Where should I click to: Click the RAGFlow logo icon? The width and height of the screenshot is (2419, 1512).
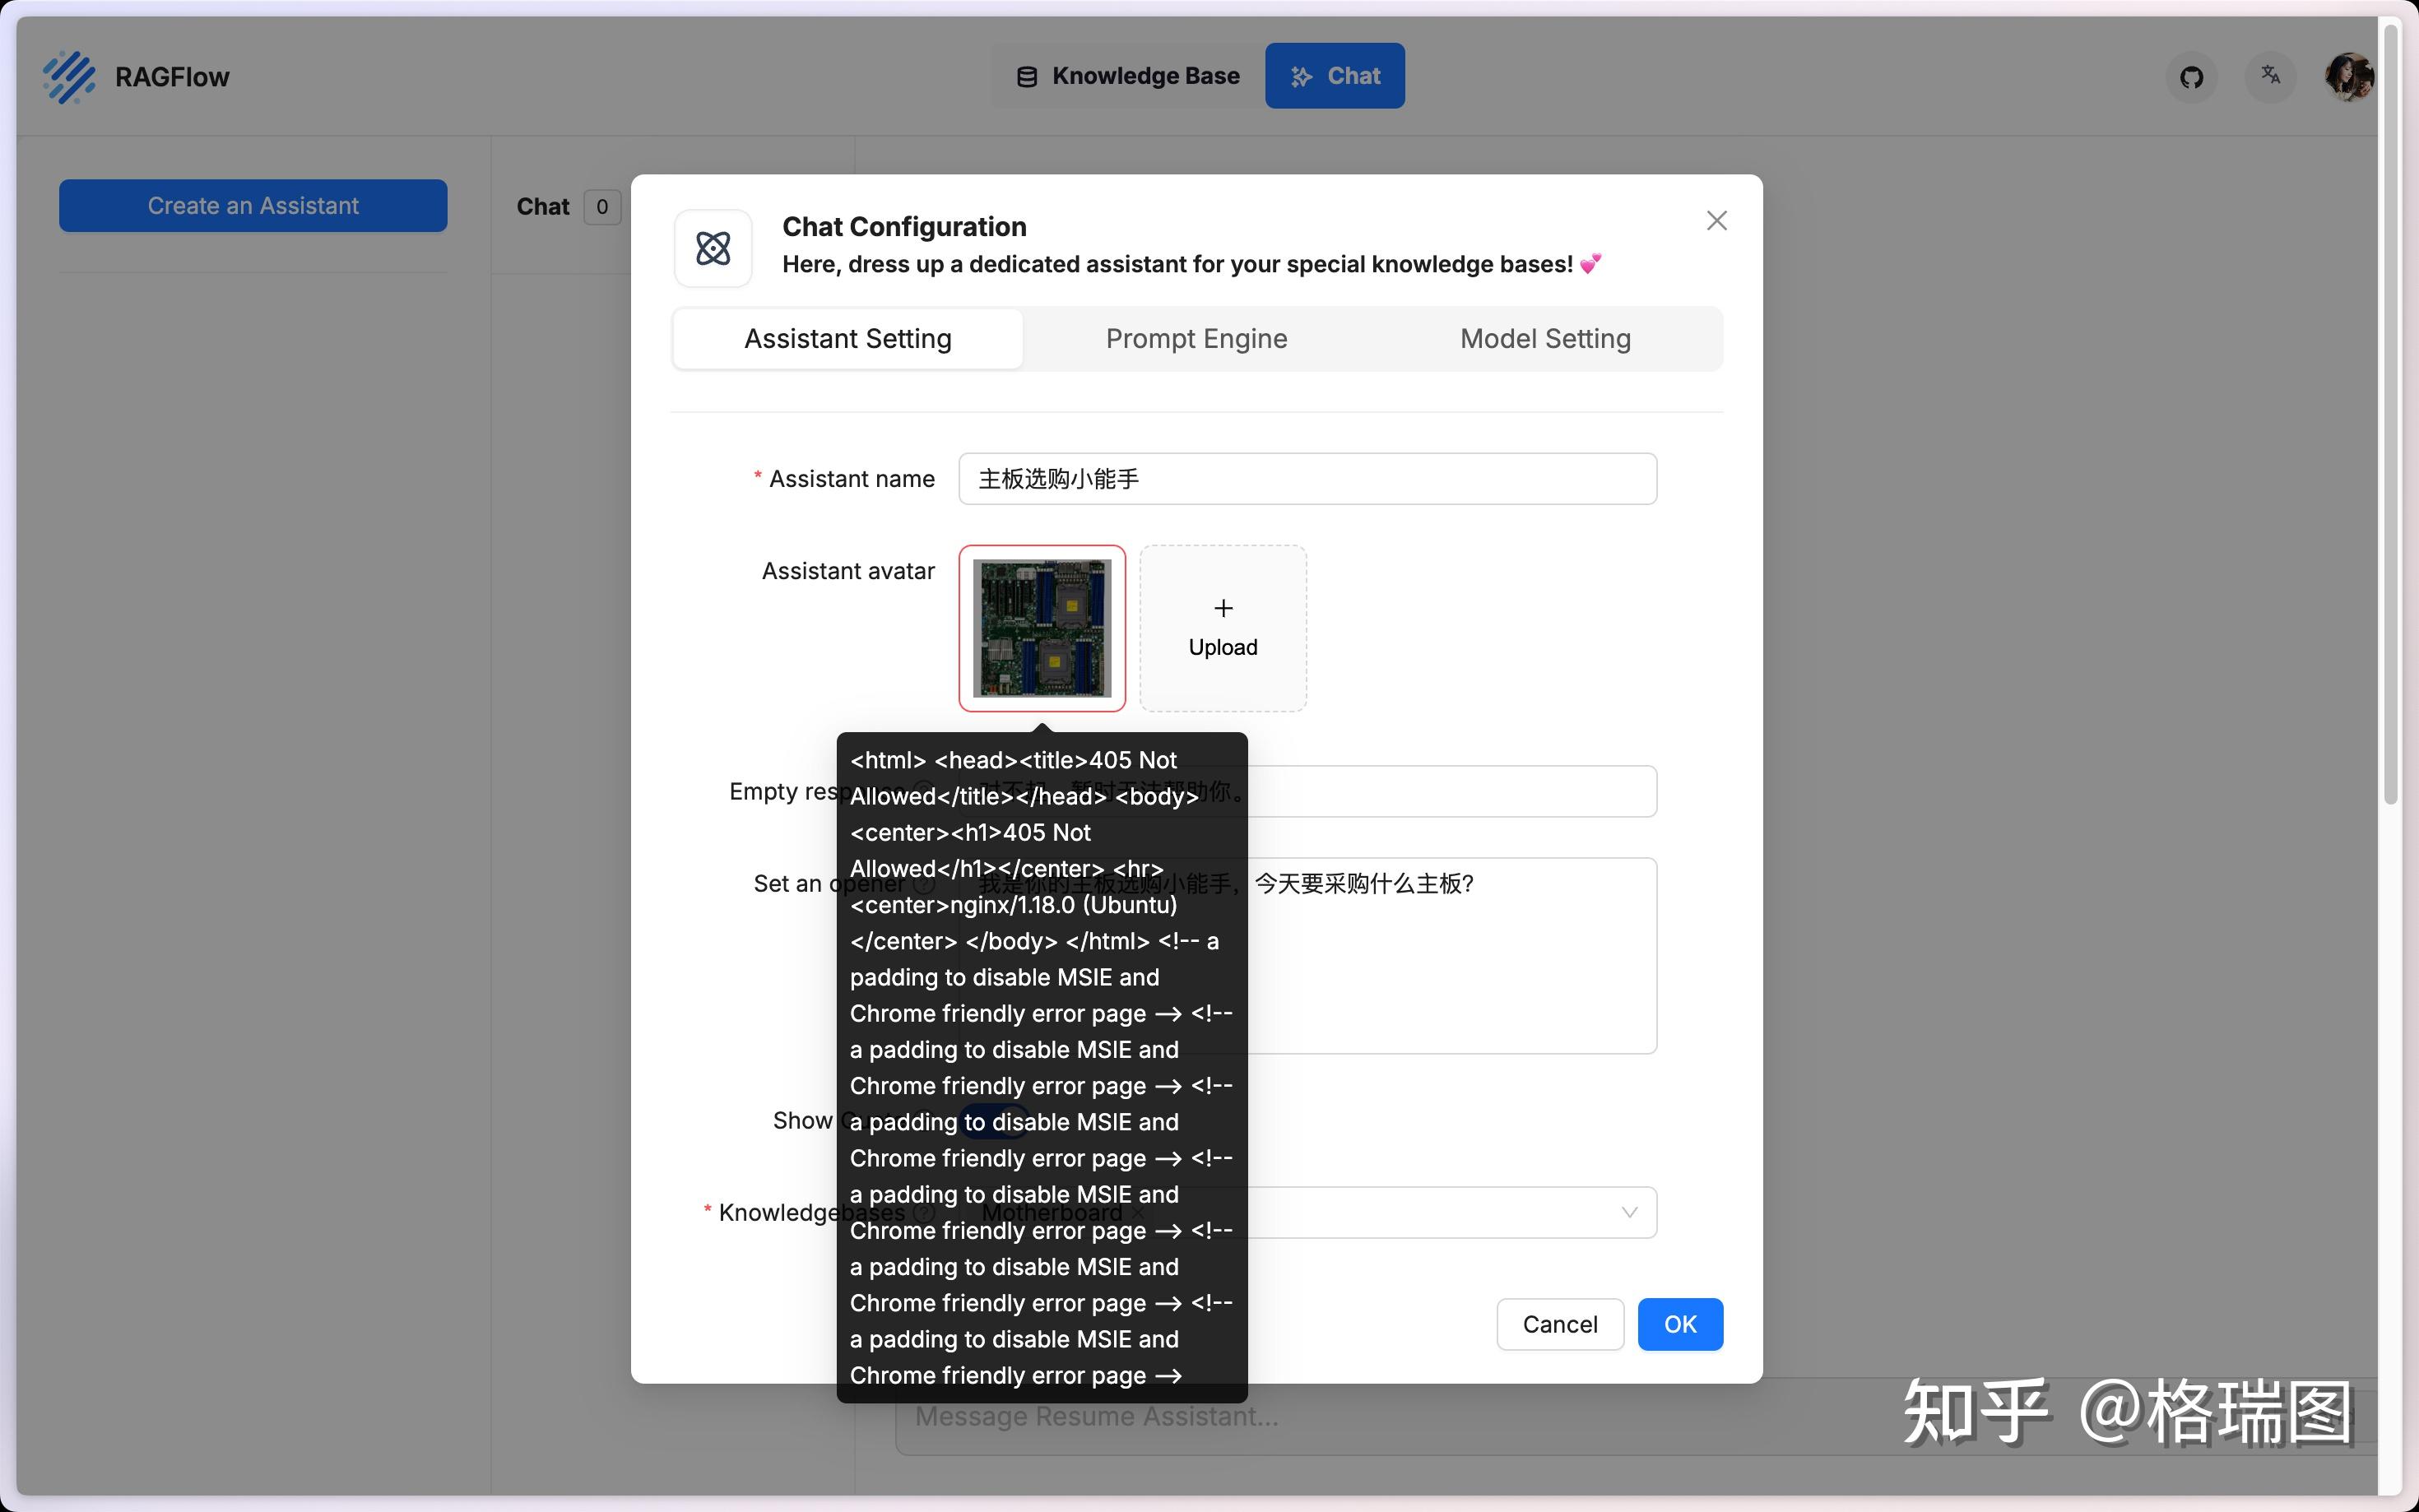pos(69,77)
